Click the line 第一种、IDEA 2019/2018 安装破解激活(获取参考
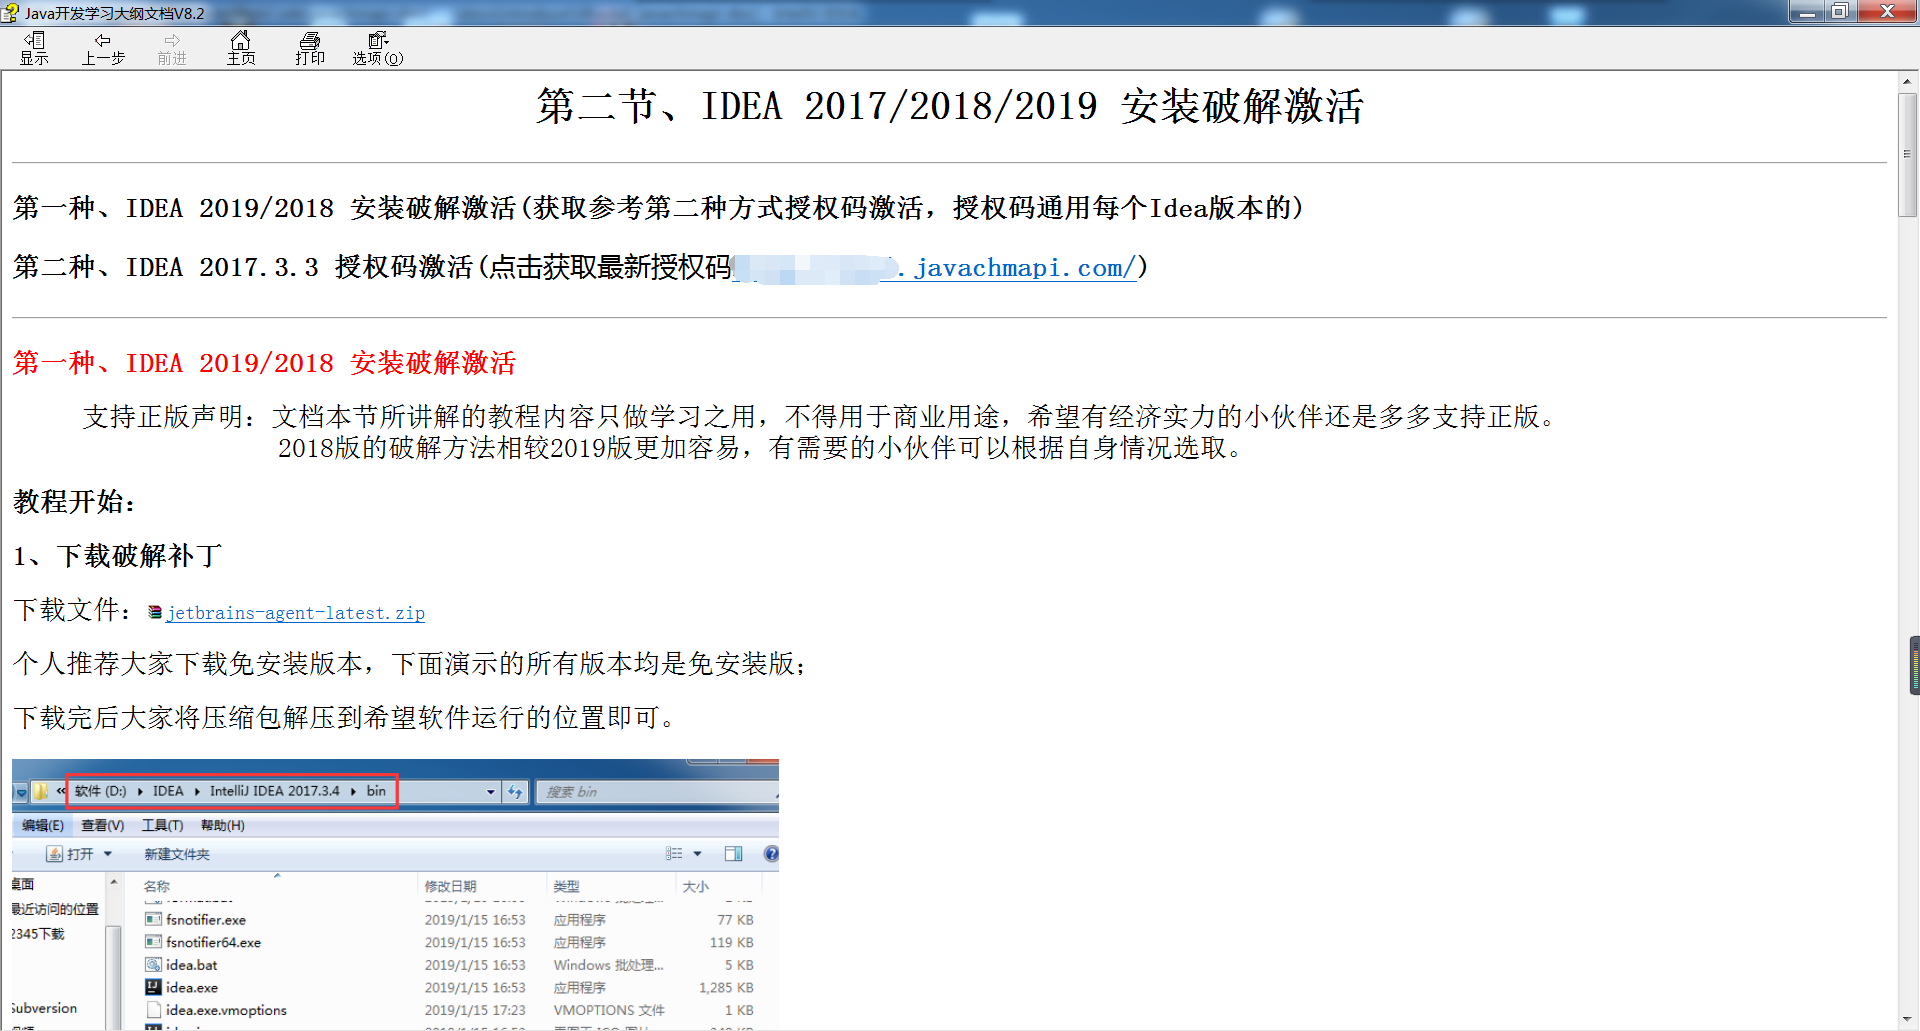 coord(658,208)
